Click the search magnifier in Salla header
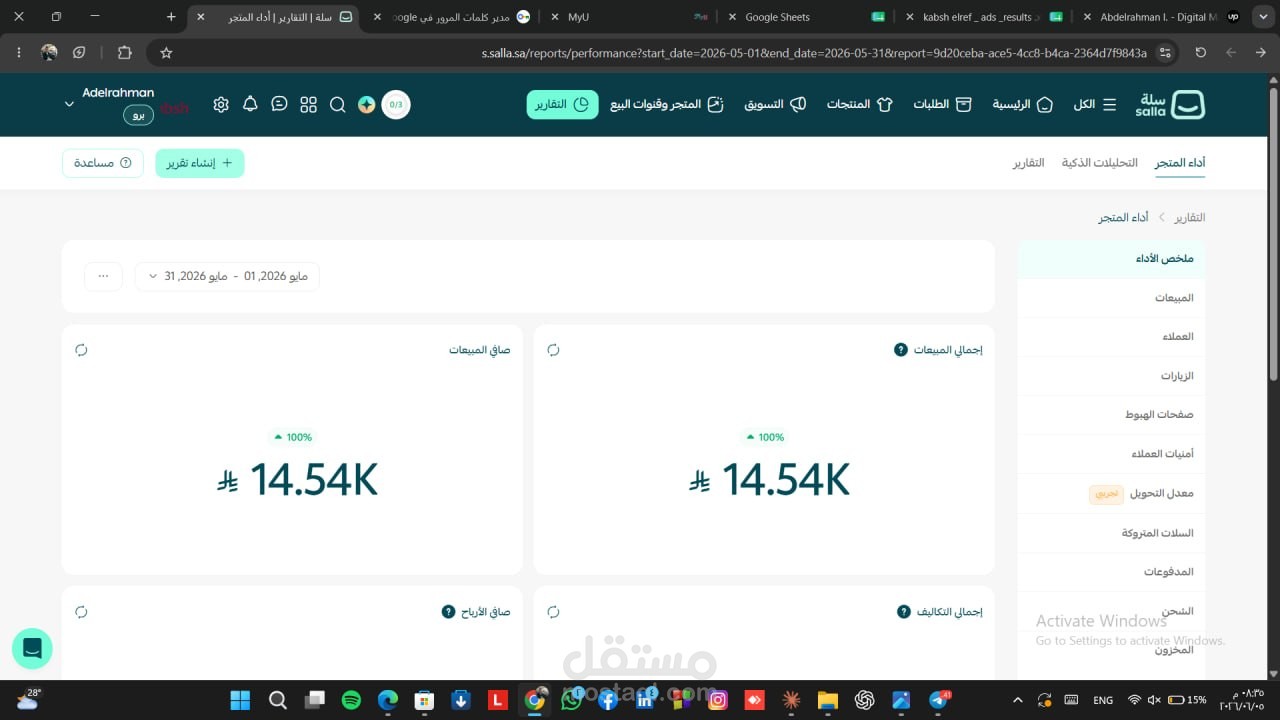Viewport: 1280px width, 720px height. click(337, 104)
